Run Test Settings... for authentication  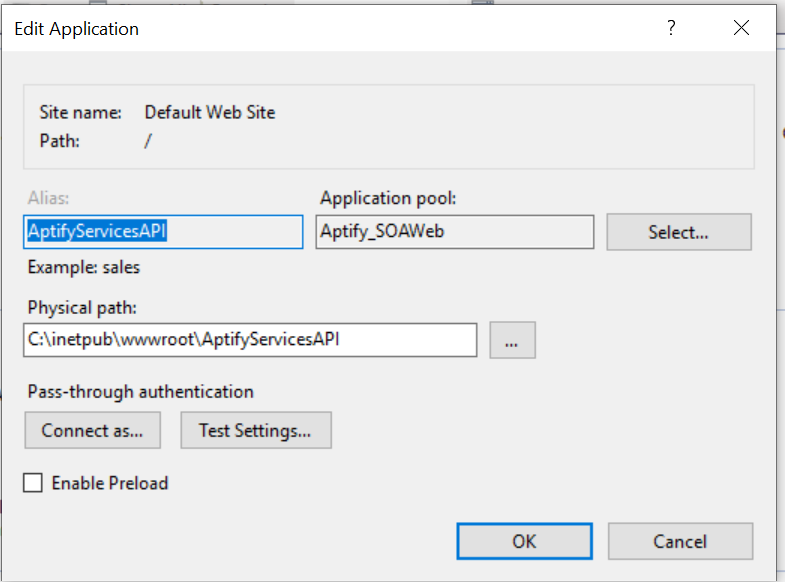(255, 431)
